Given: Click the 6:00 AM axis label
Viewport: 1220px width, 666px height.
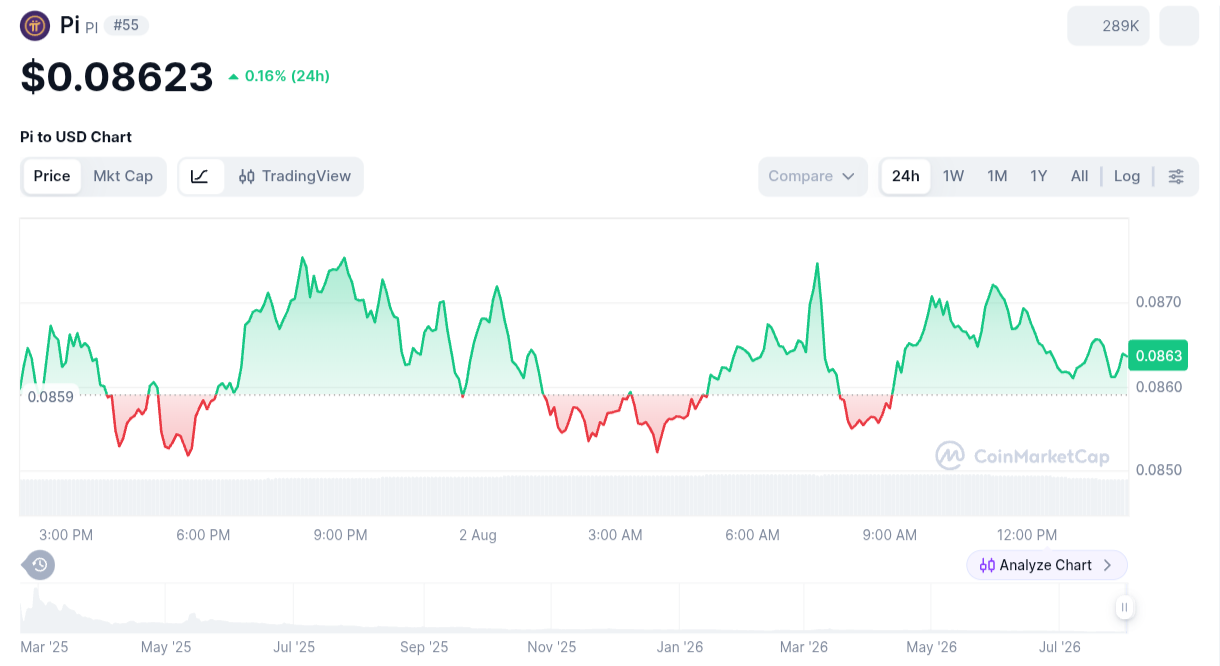Looking at the screenshot, I should click(x=753, y=535).
